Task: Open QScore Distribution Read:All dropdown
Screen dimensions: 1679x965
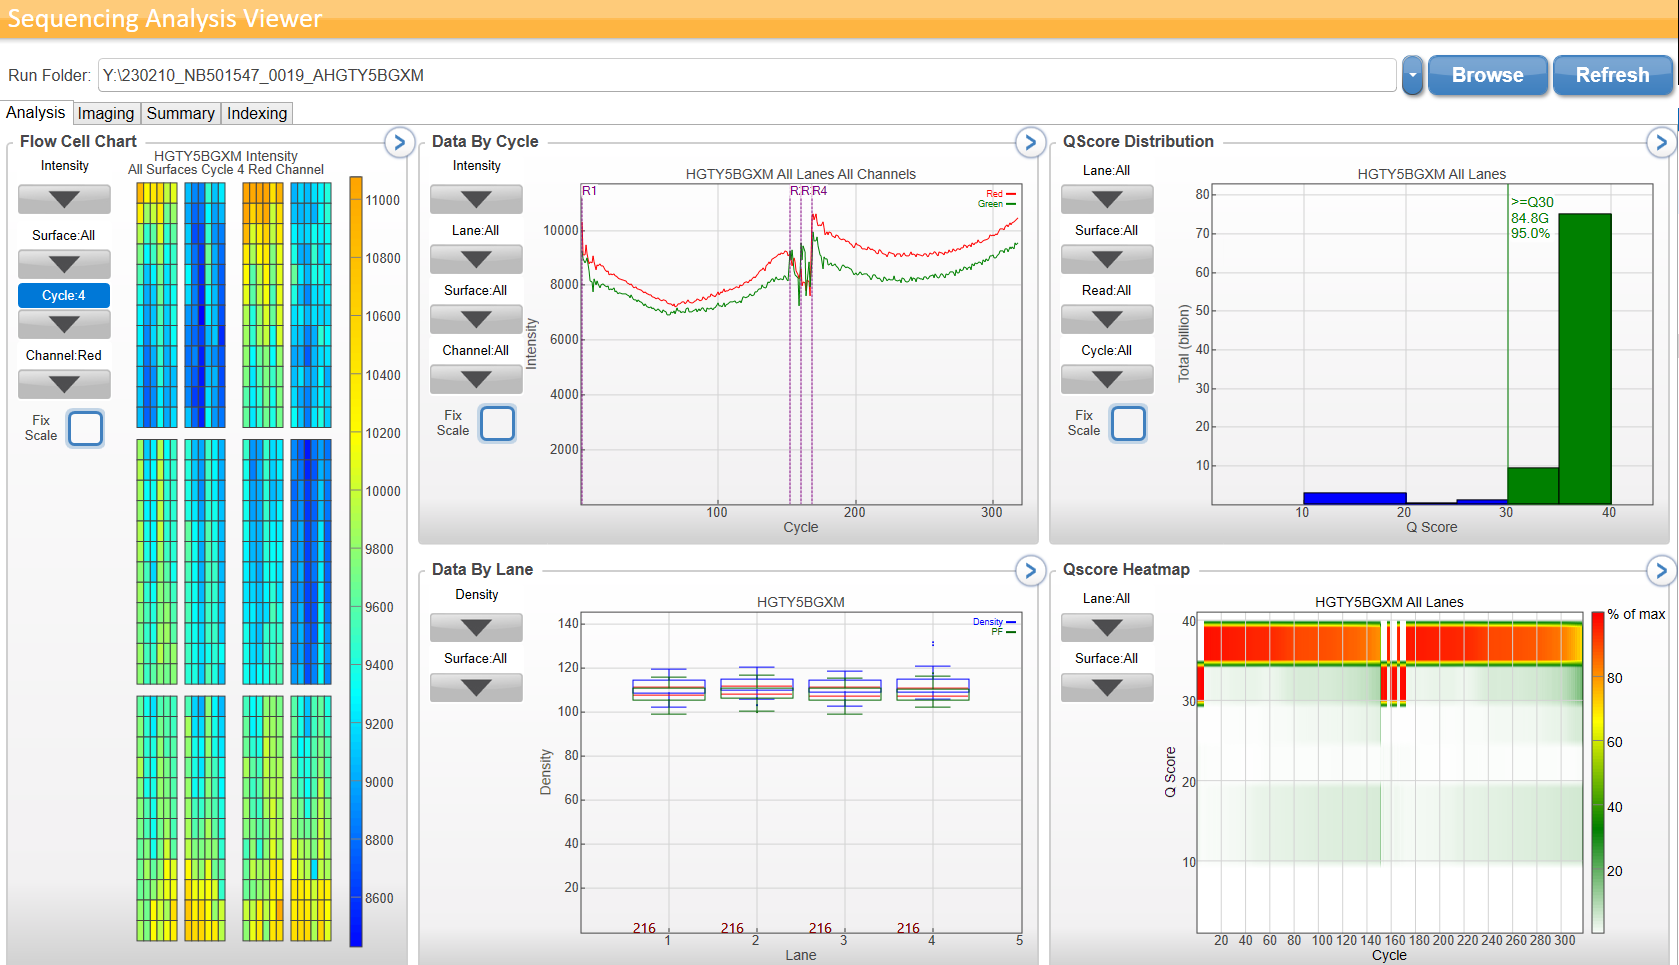Action: pos(1107,319)
